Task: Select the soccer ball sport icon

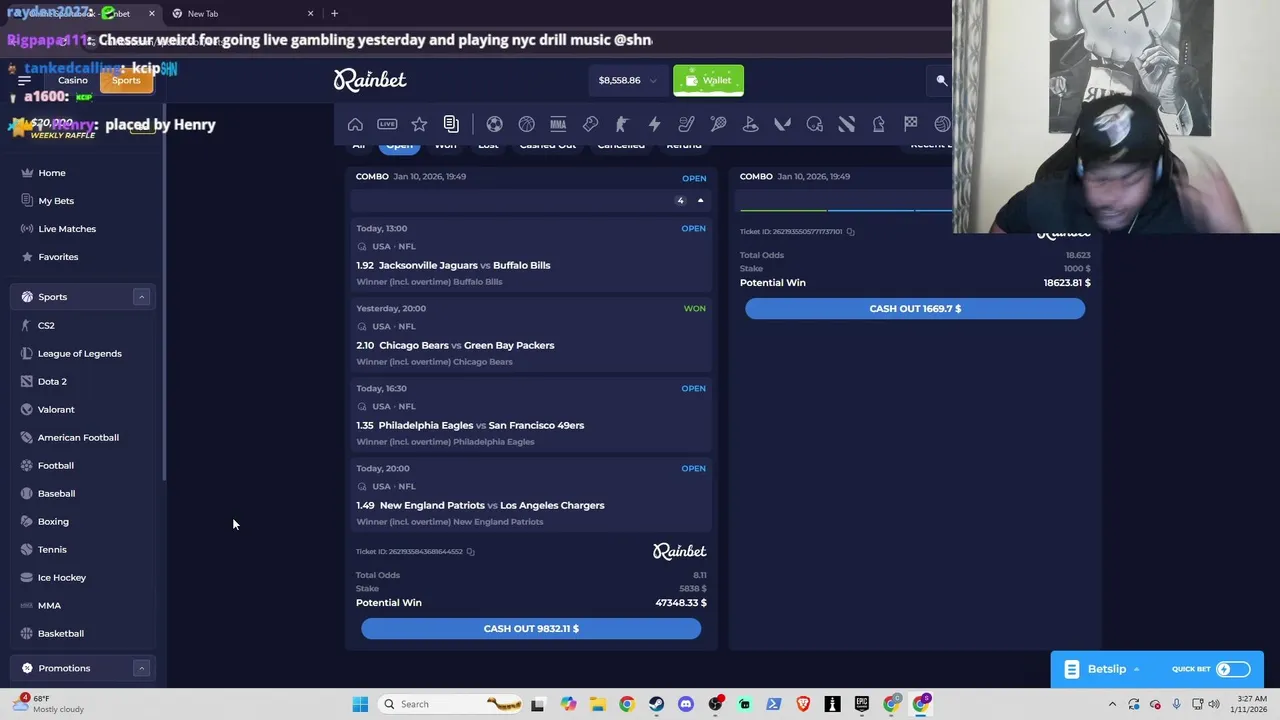Action: point(494,124)
